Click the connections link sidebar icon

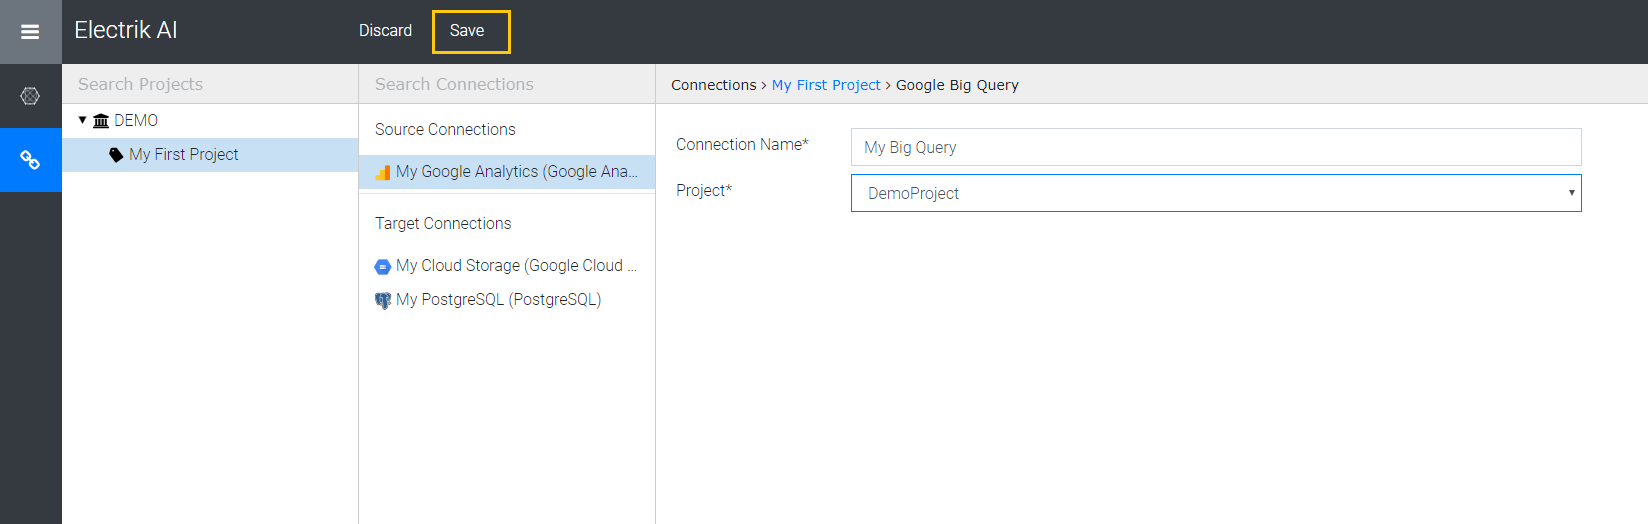click(30, 160)
